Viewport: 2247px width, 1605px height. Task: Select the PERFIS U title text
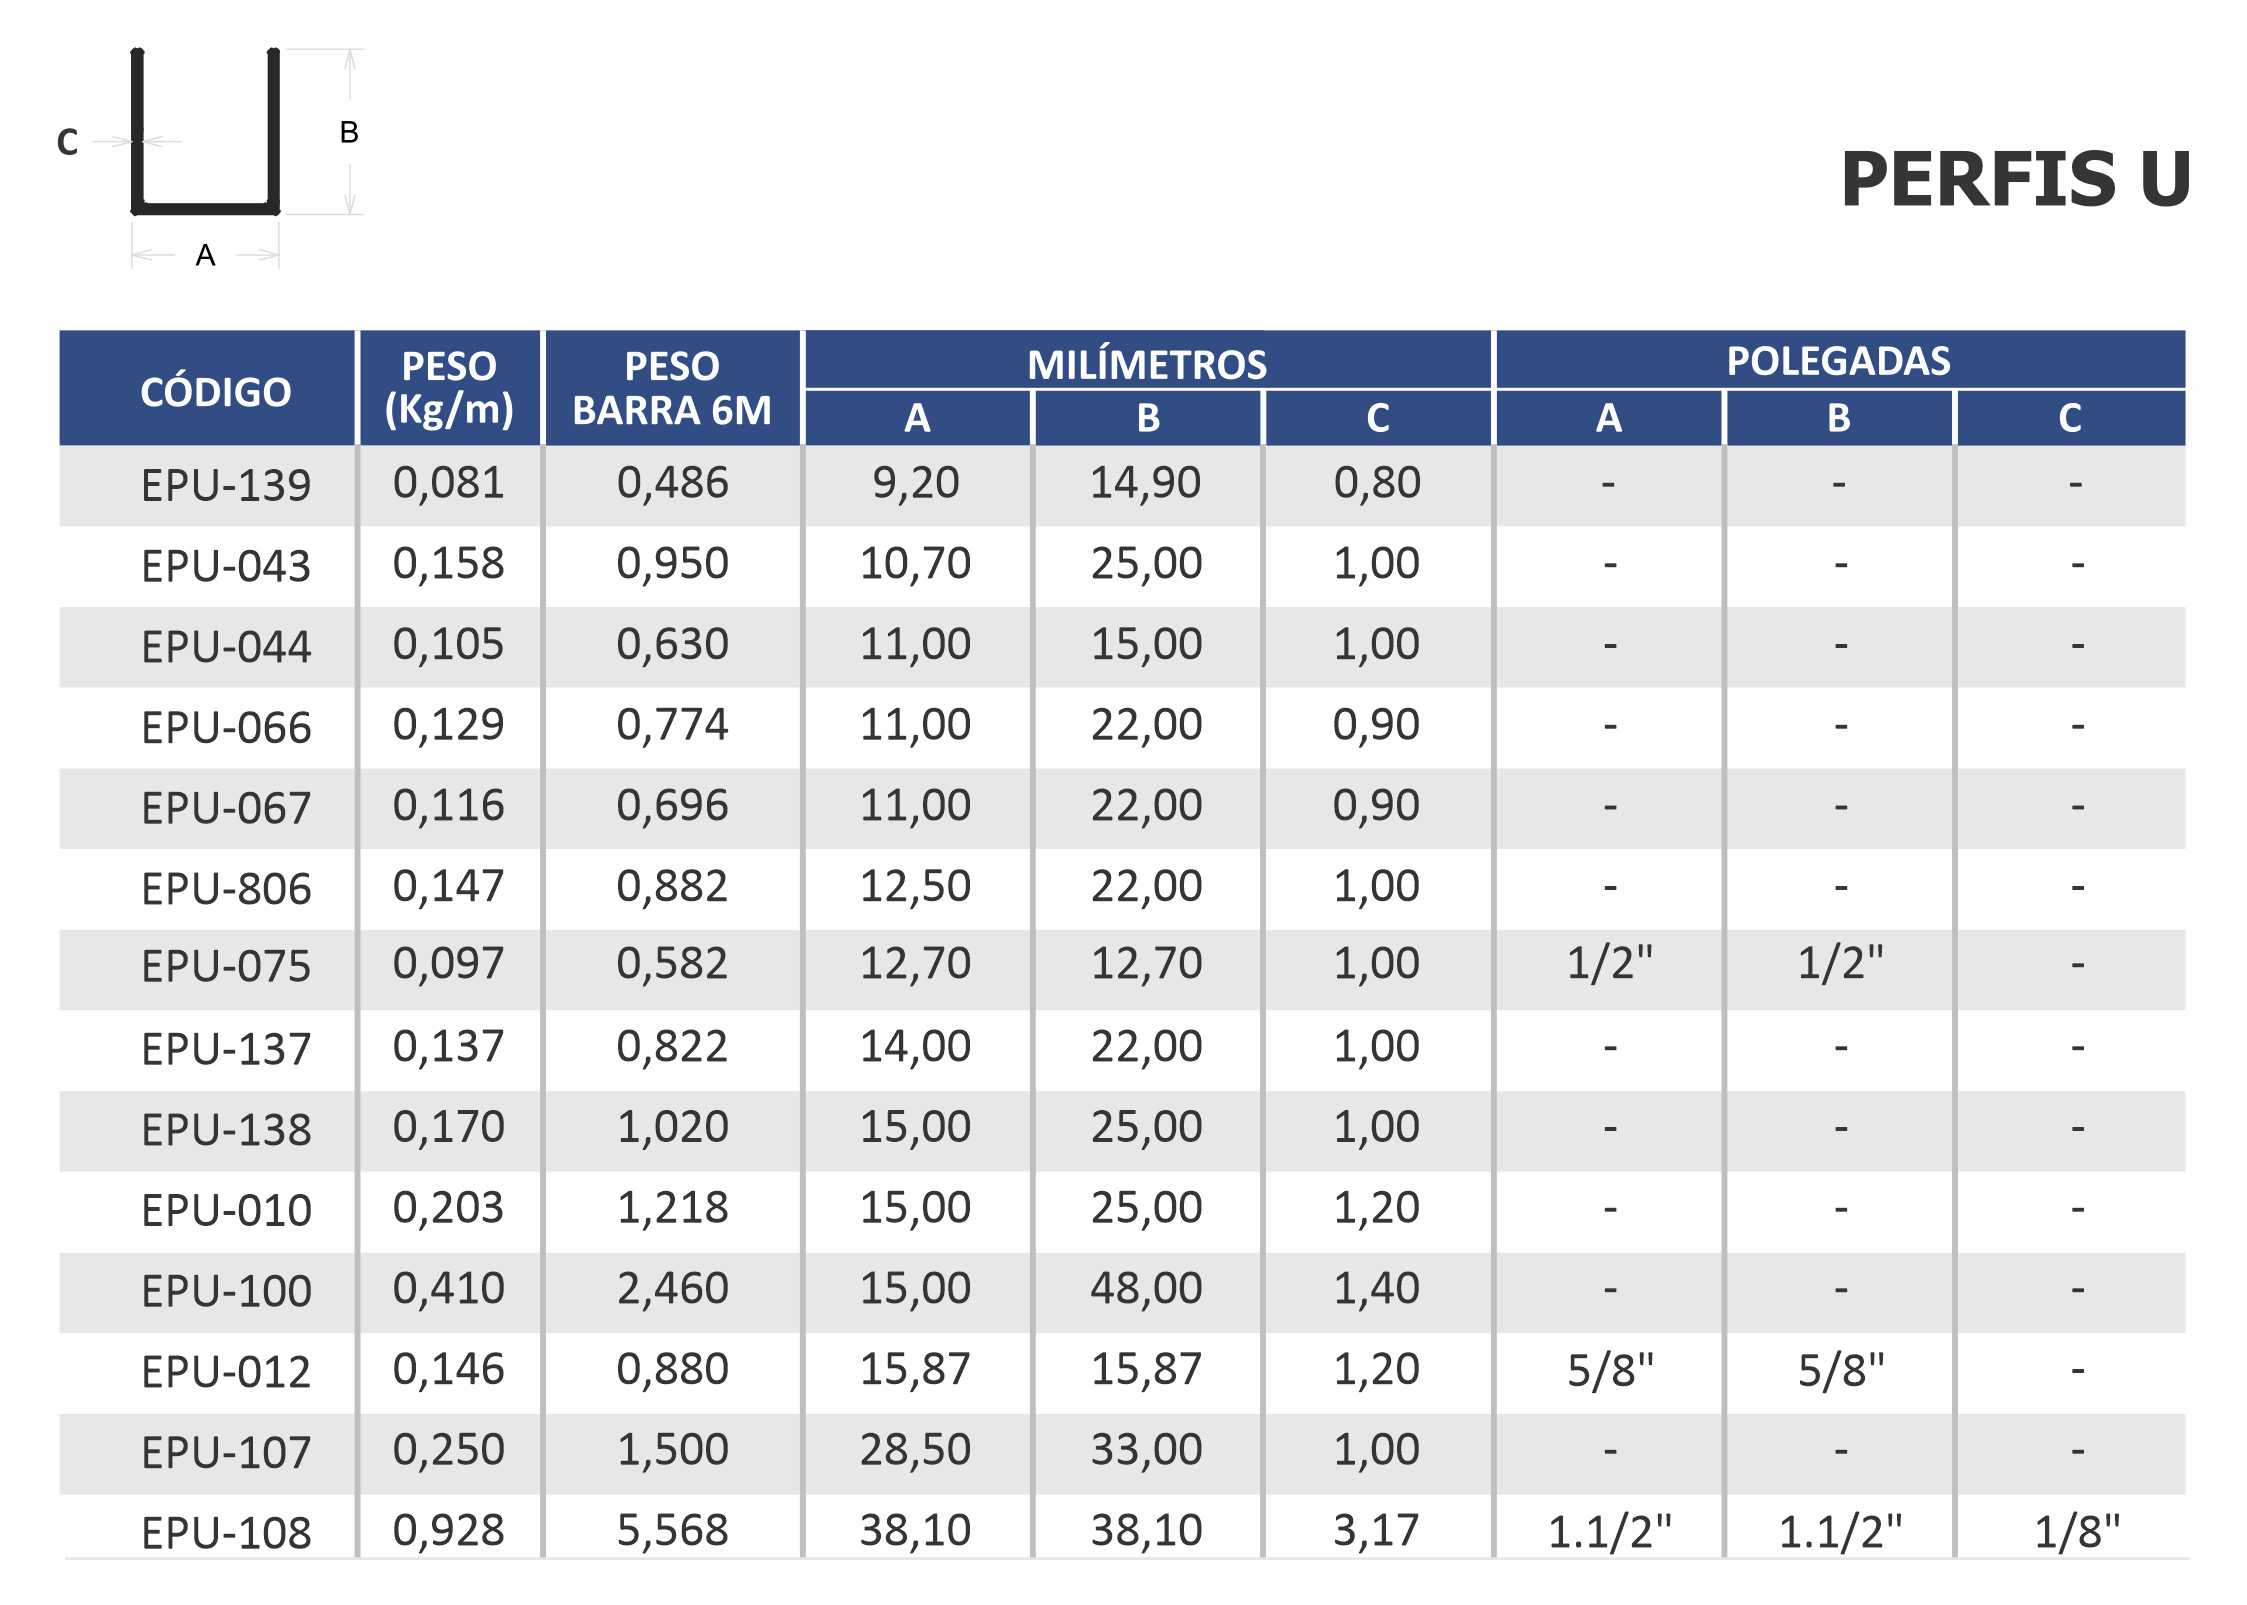click(x=2015, y=180)
